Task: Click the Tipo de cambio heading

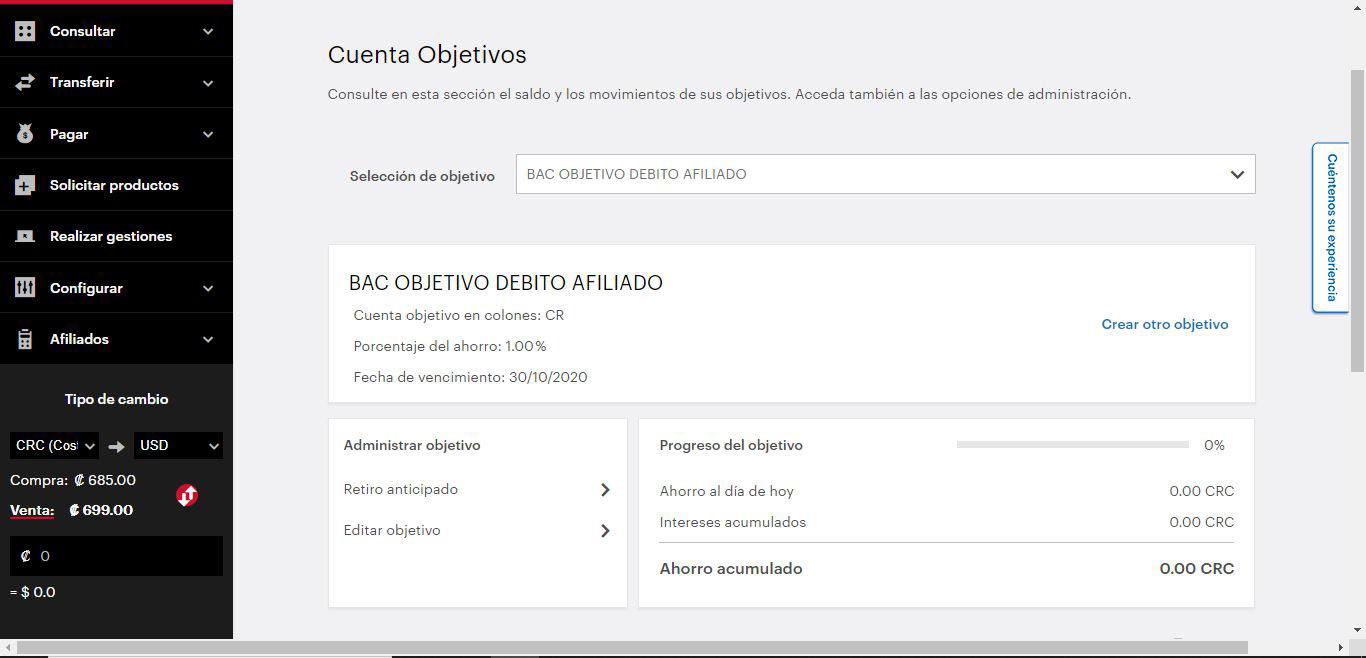Action: pos(116,399)
